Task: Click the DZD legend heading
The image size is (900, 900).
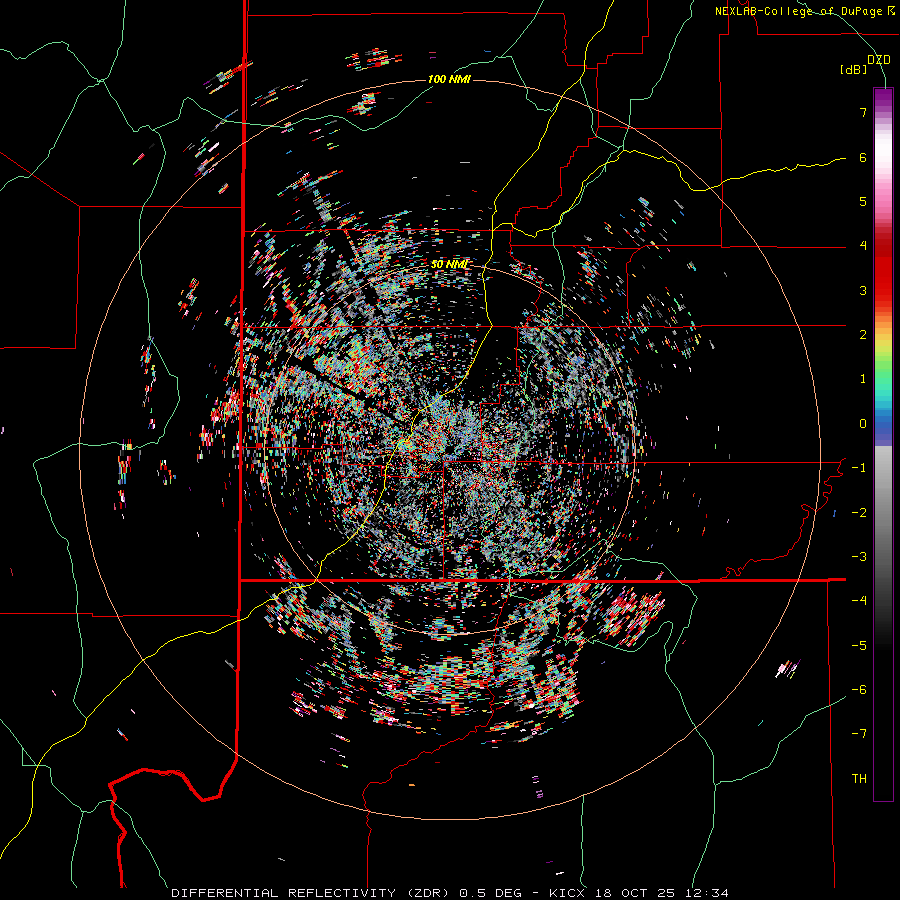Action: click(x=878, y=60)
